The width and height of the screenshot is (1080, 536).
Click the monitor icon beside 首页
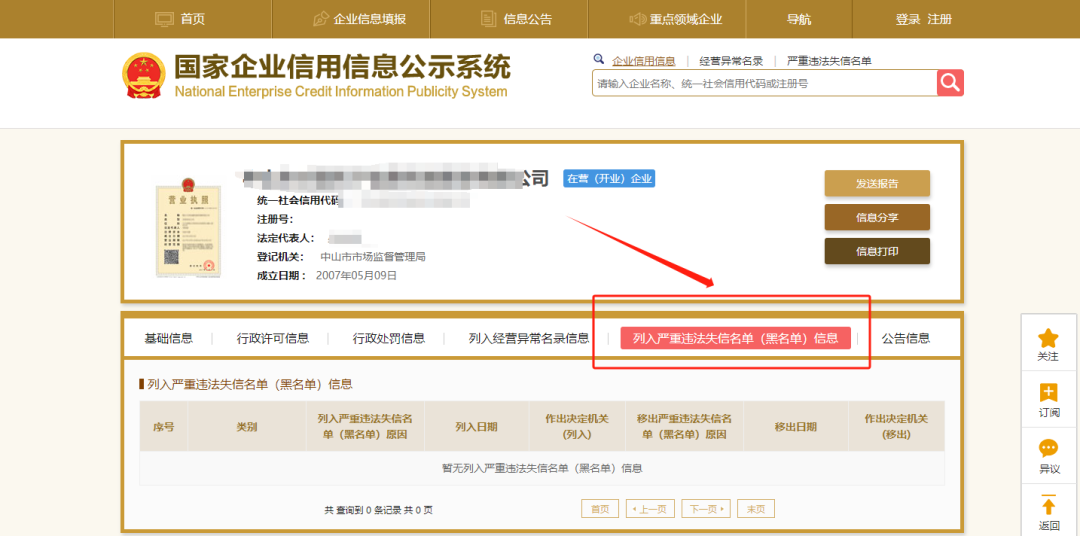pyautogui.click(x=164, y=19)
